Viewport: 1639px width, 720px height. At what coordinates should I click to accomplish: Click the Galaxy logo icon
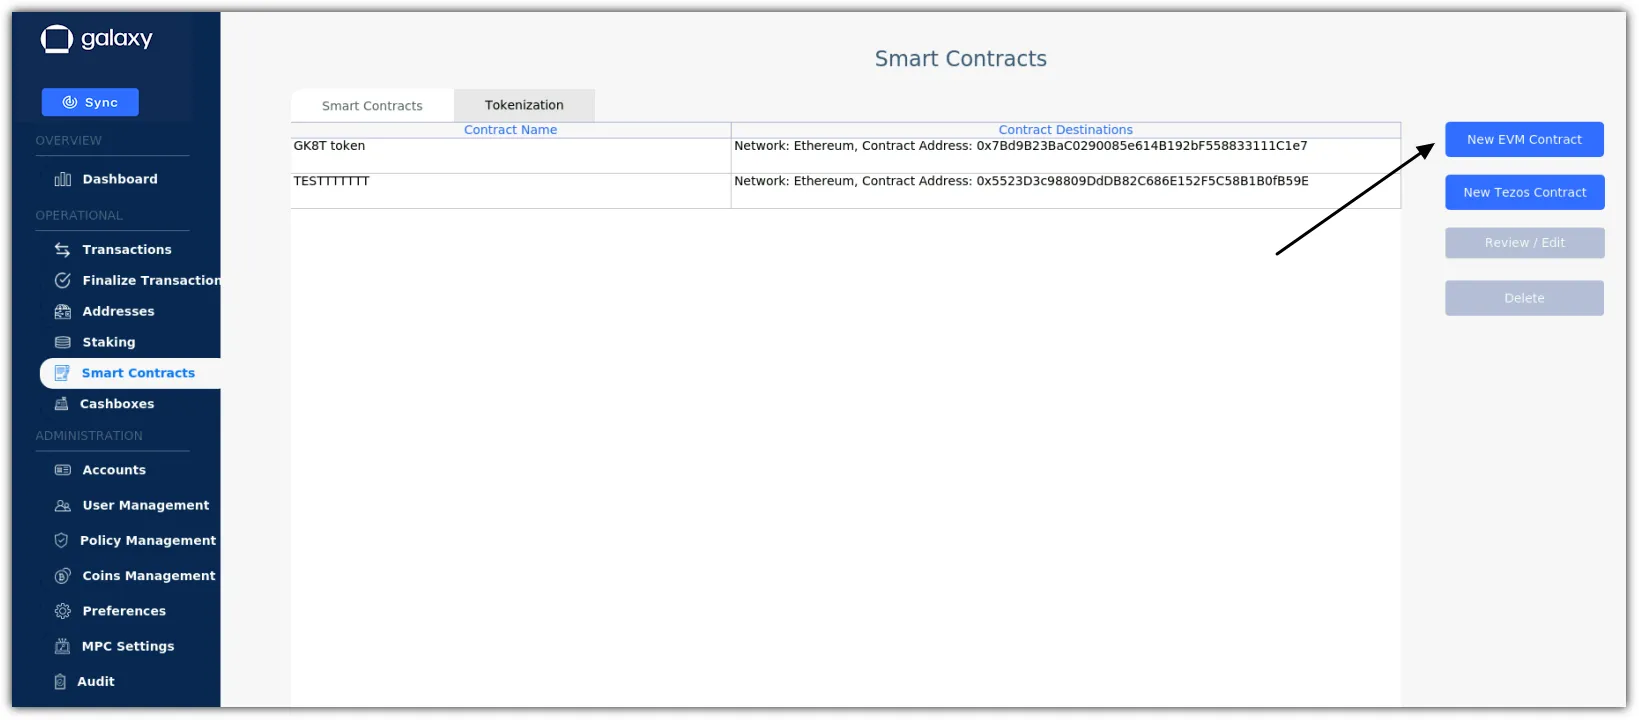[57, 39]
